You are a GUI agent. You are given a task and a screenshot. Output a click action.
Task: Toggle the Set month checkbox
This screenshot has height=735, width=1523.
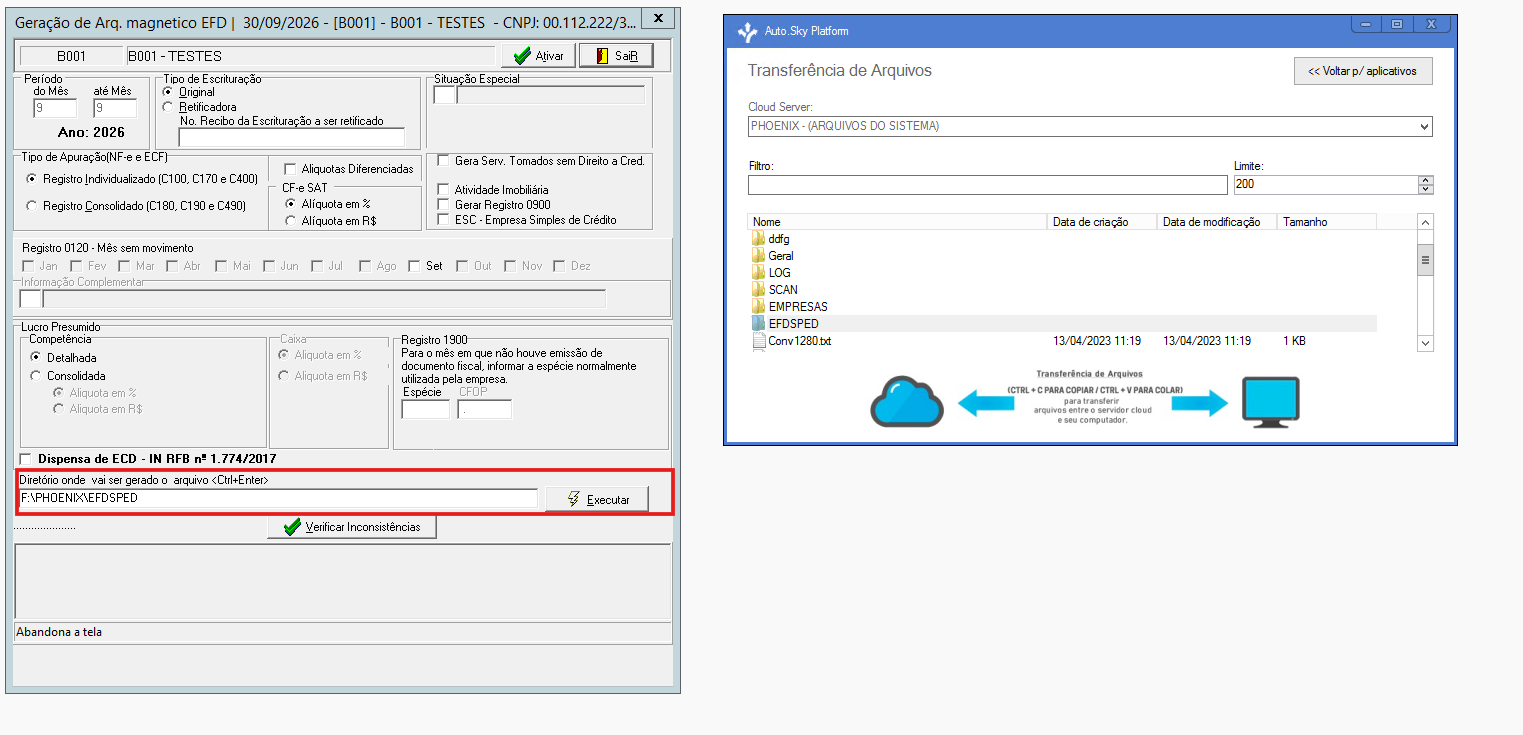[414, 266]
